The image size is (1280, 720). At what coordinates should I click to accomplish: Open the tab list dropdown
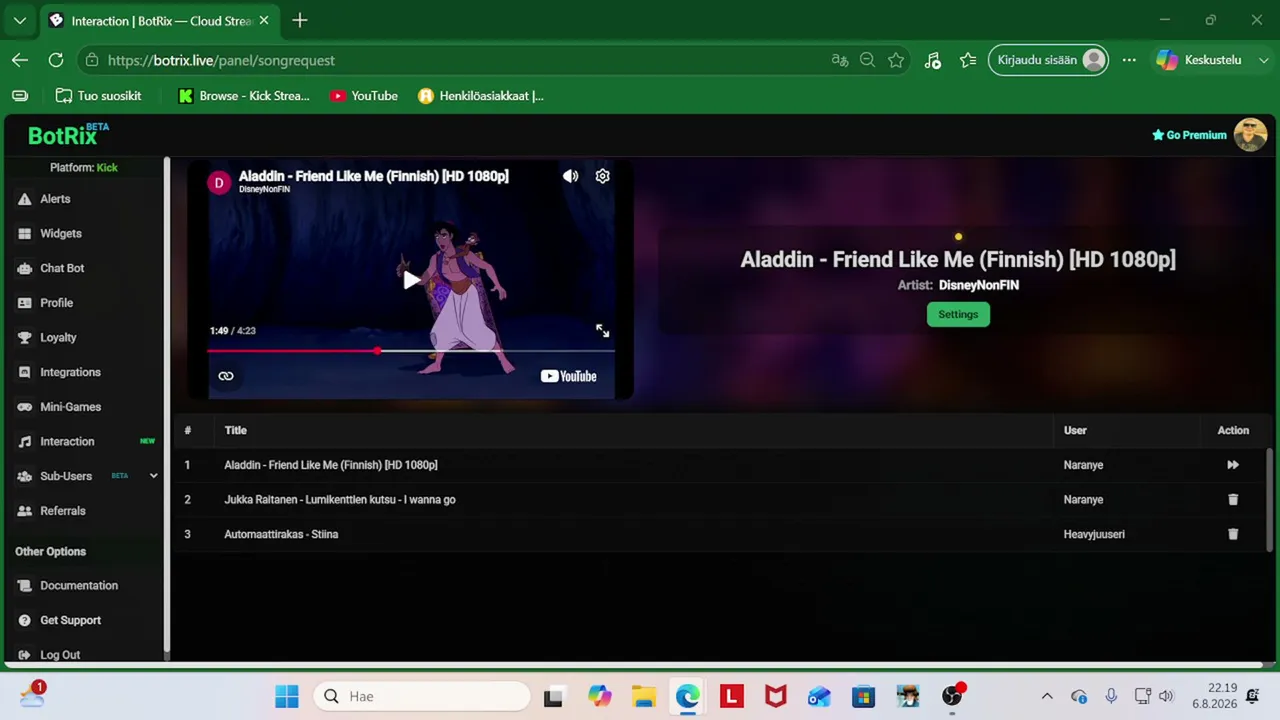coord(20,20)
